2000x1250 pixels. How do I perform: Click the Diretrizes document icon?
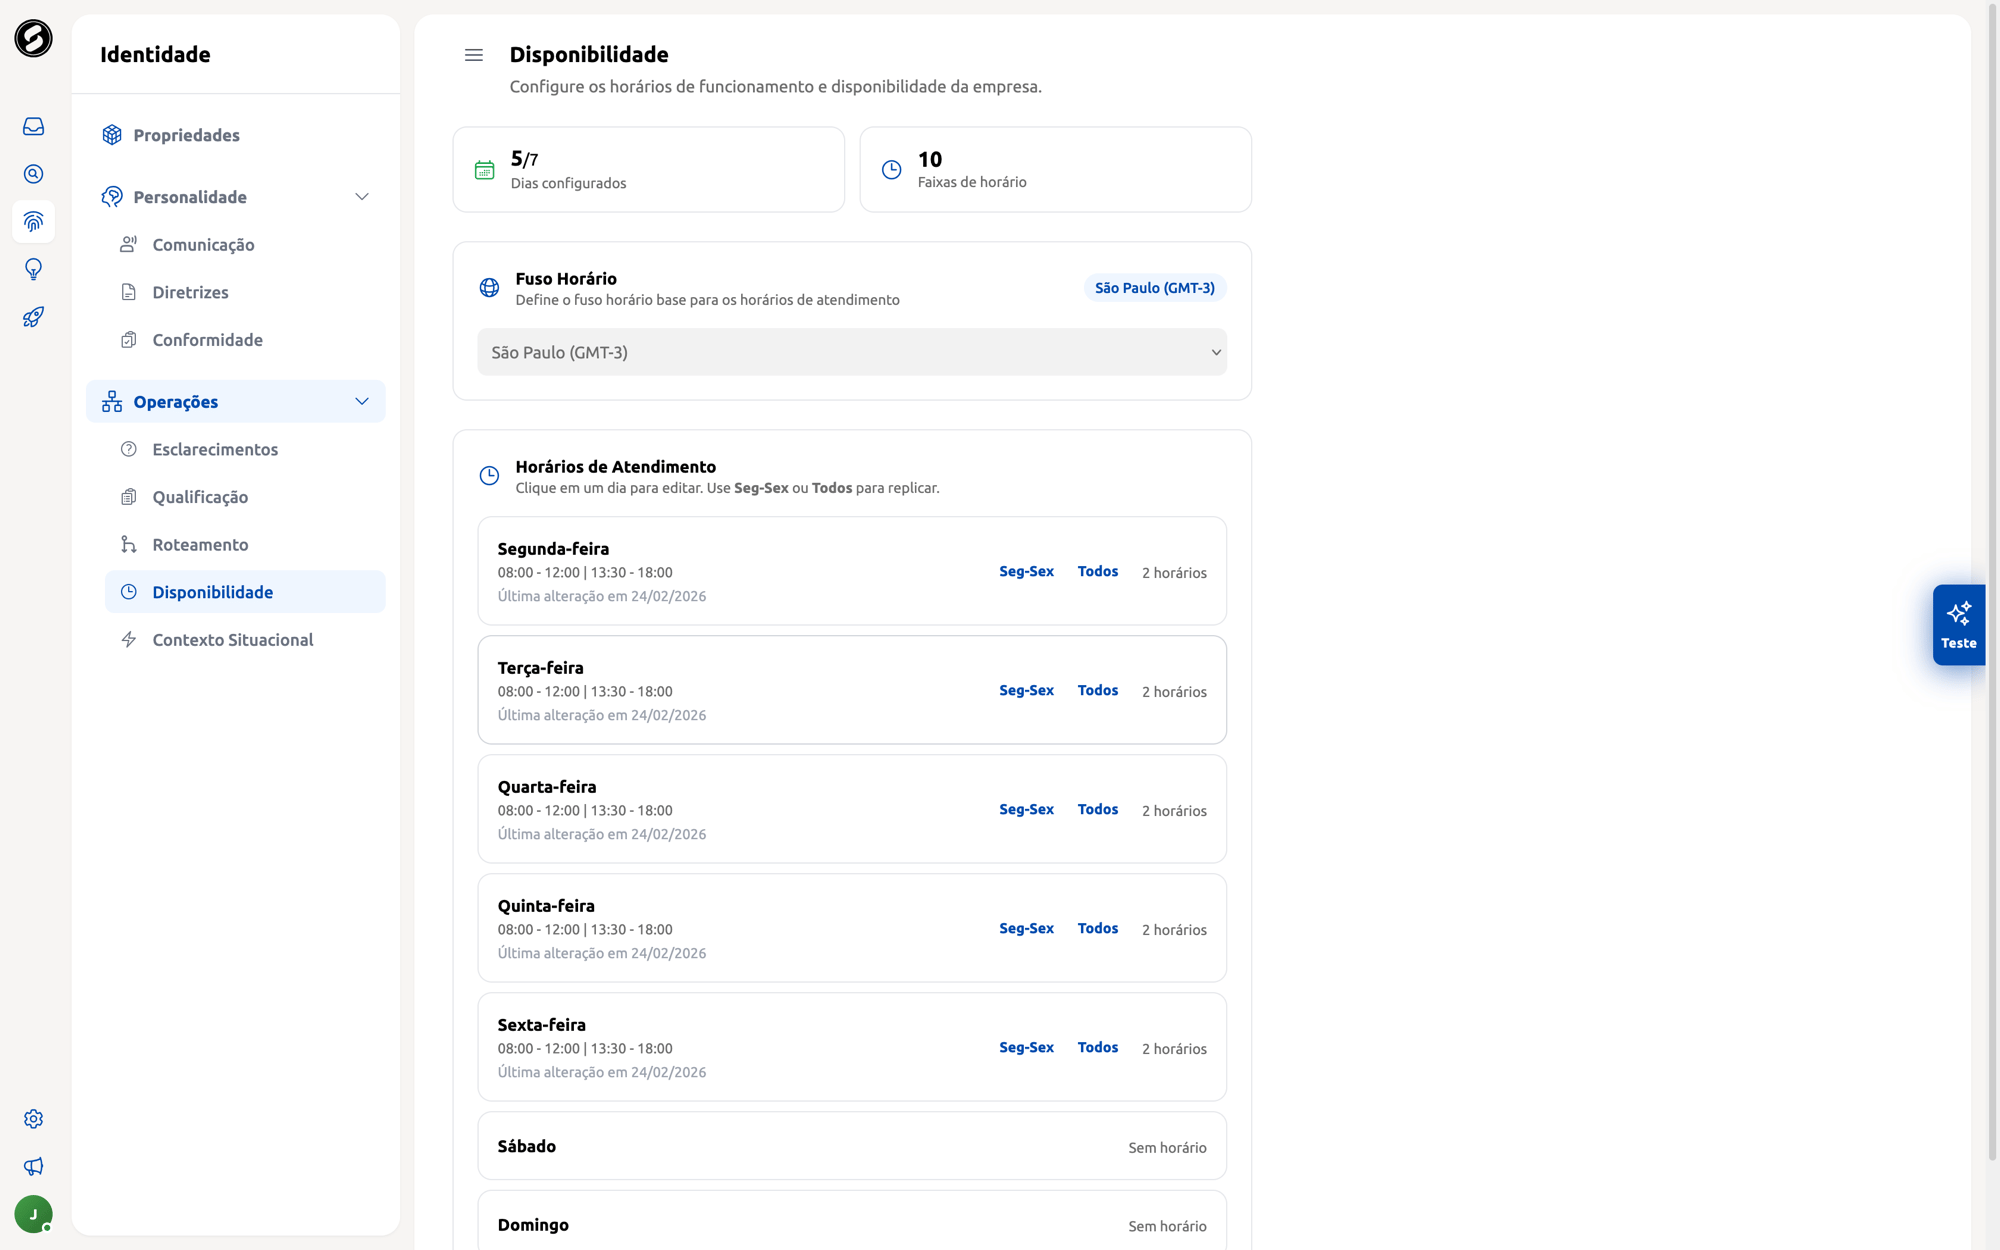[129, 292]
